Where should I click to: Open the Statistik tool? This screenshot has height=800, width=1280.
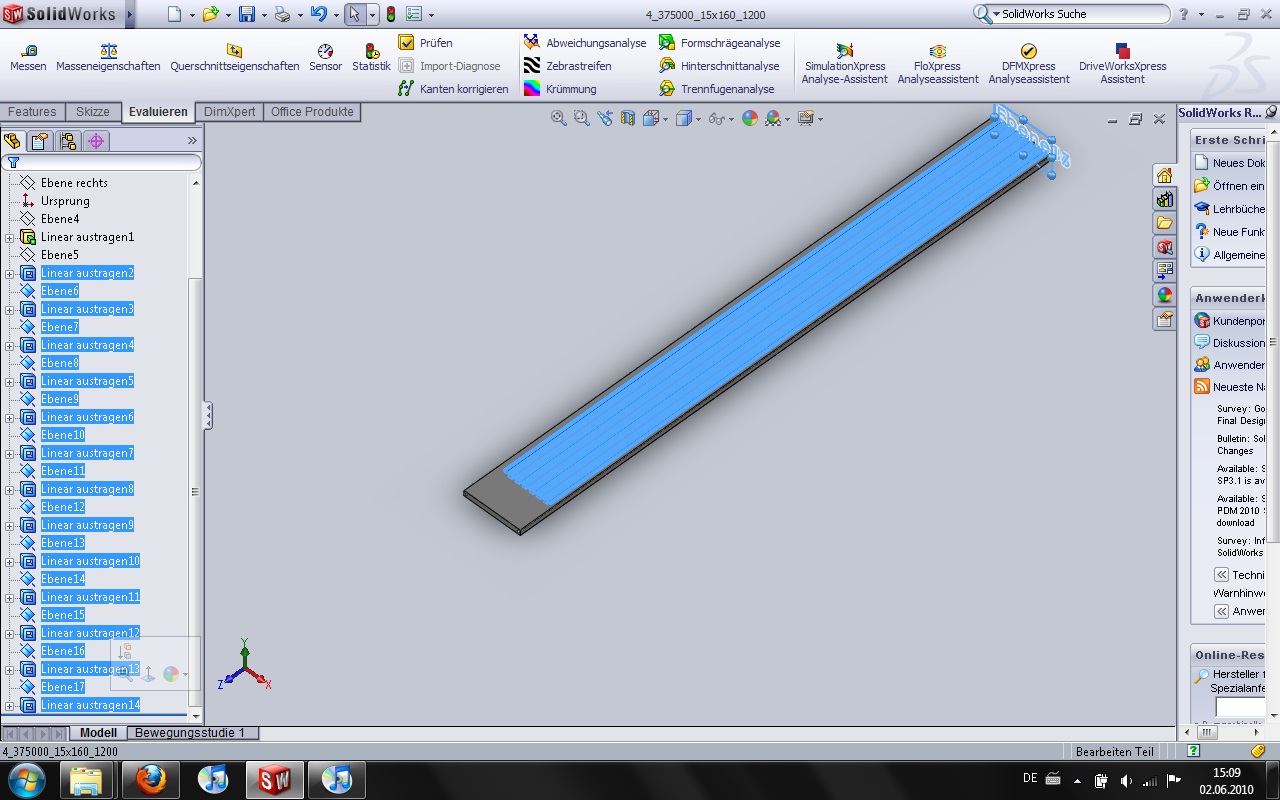pos(371,58)
